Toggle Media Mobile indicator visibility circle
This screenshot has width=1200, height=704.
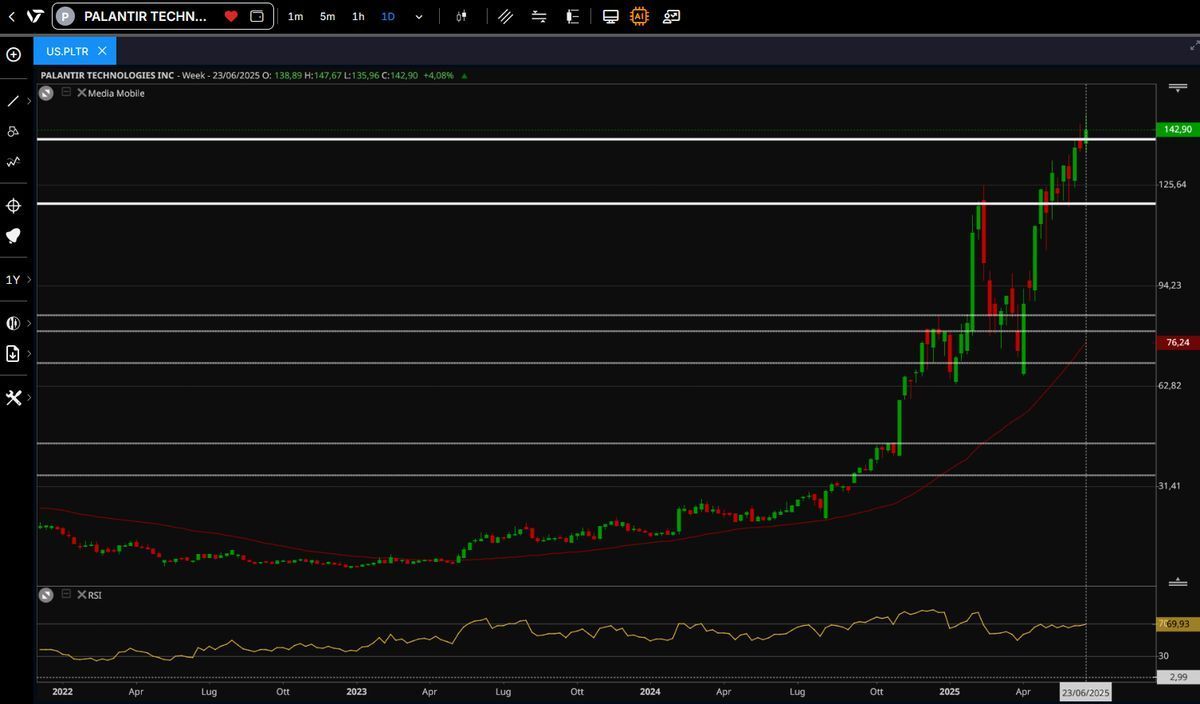pos(46,93)
